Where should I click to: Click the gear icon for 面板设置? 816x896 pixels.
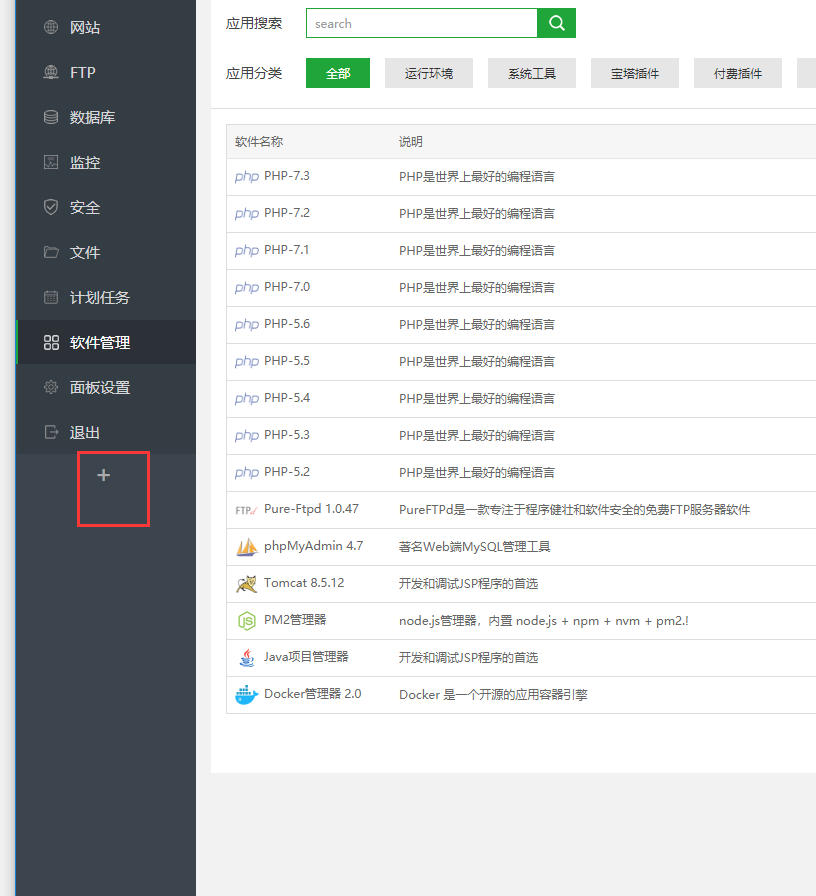(x=51, y=387)
